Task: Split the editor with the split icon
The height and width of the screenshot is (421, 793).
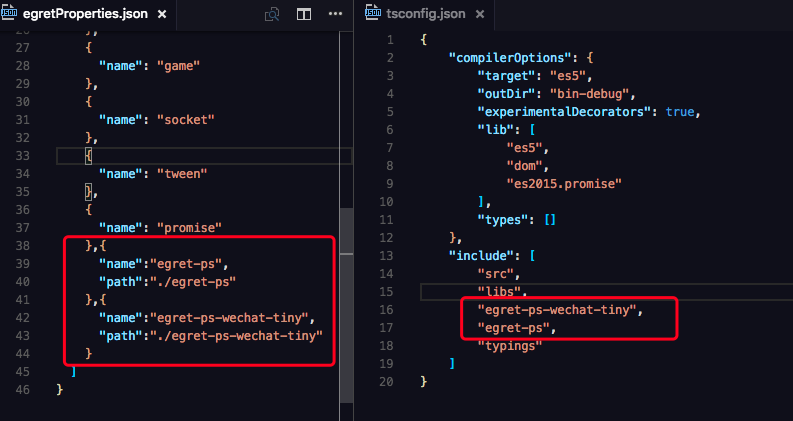Action: click(x=304, y=15)
